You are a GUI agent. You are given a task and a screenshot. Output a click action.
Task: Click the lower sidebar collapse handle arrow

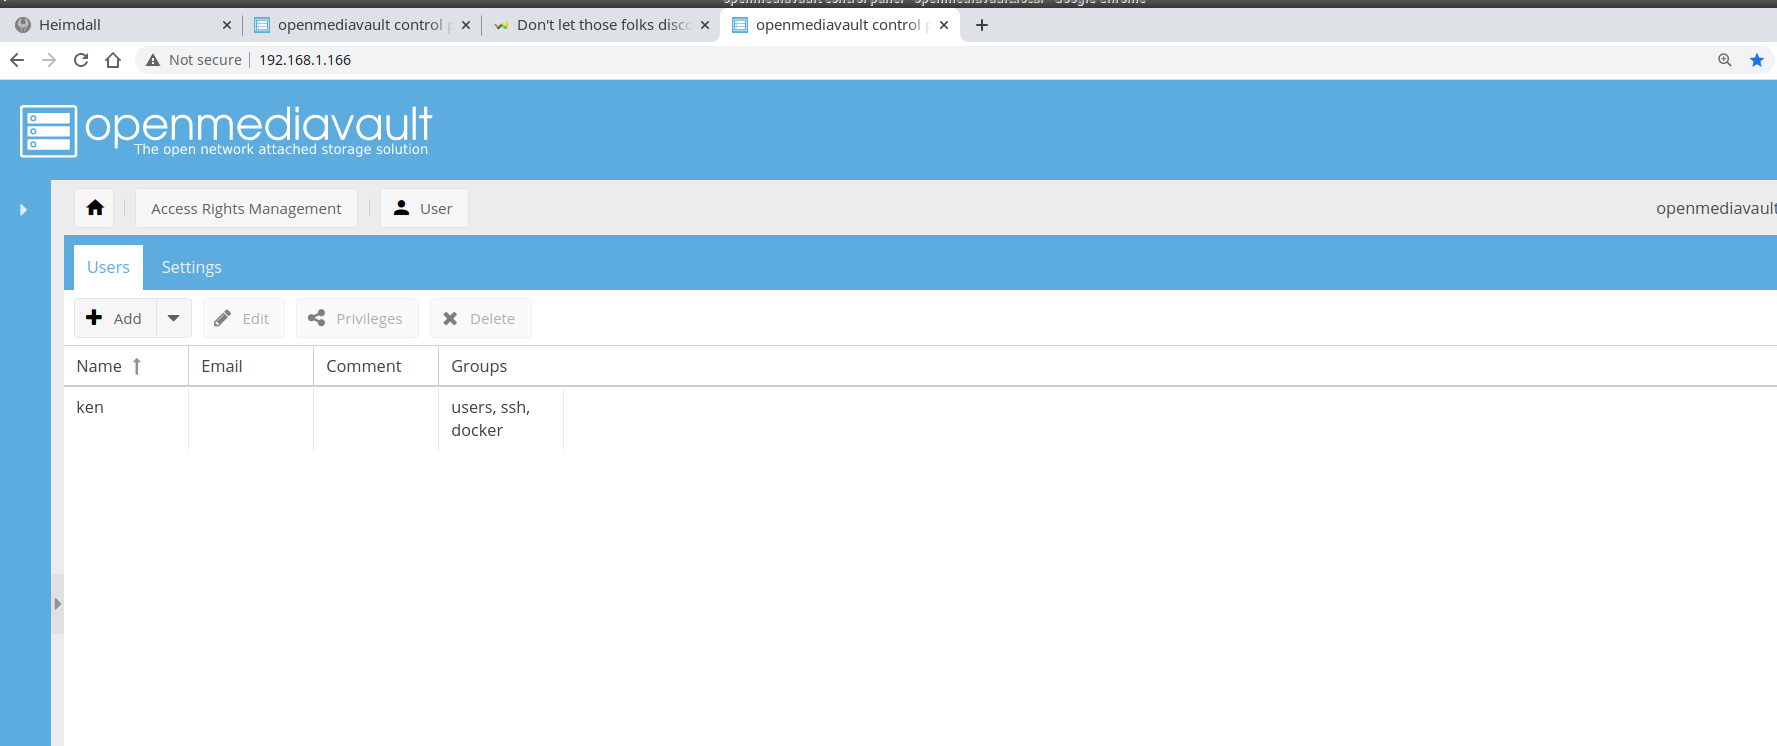(57, 604)
